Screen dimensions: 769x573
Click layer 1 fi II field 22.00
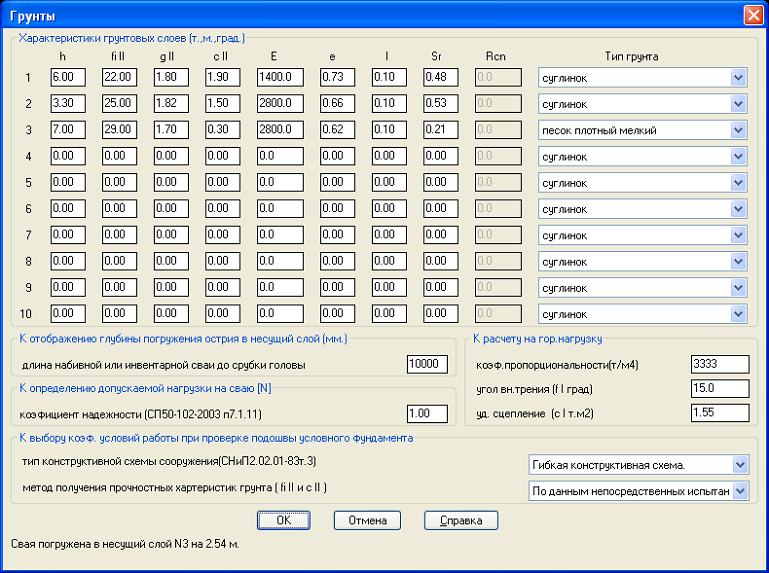pyautogui.click(x=120, y=77)
